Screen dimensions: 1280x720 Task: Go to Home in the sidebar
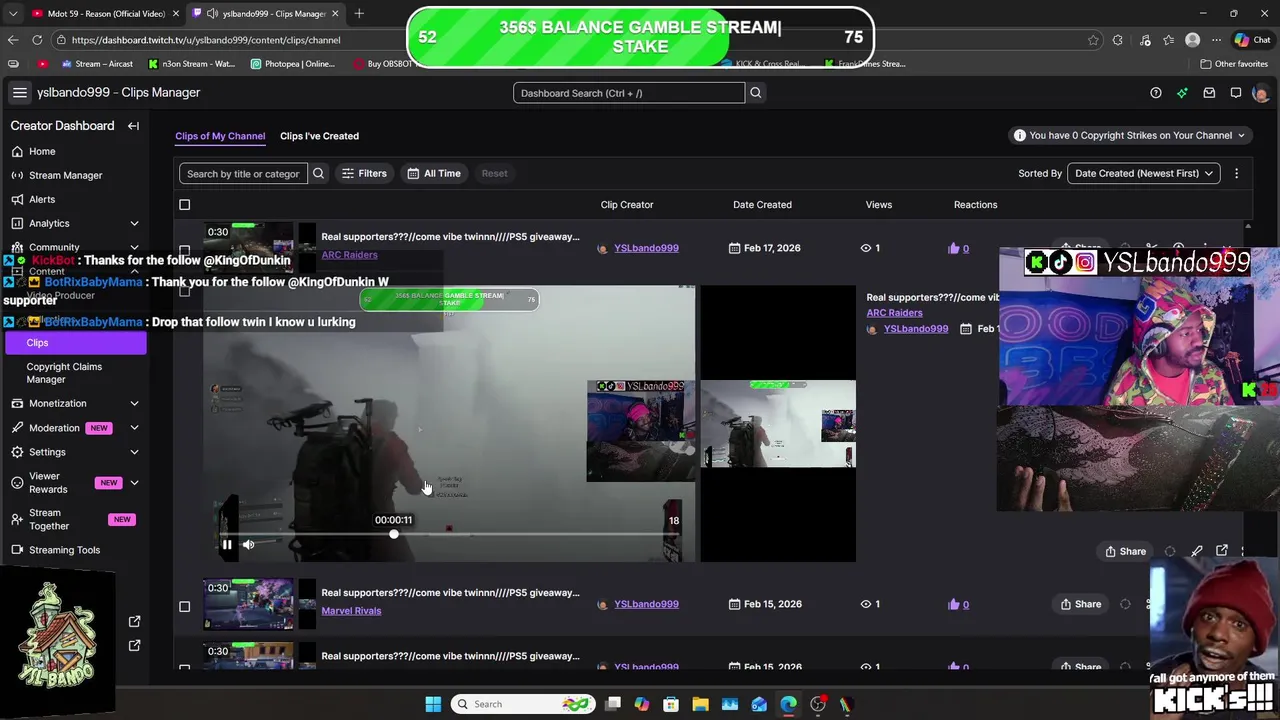point(42,151)
